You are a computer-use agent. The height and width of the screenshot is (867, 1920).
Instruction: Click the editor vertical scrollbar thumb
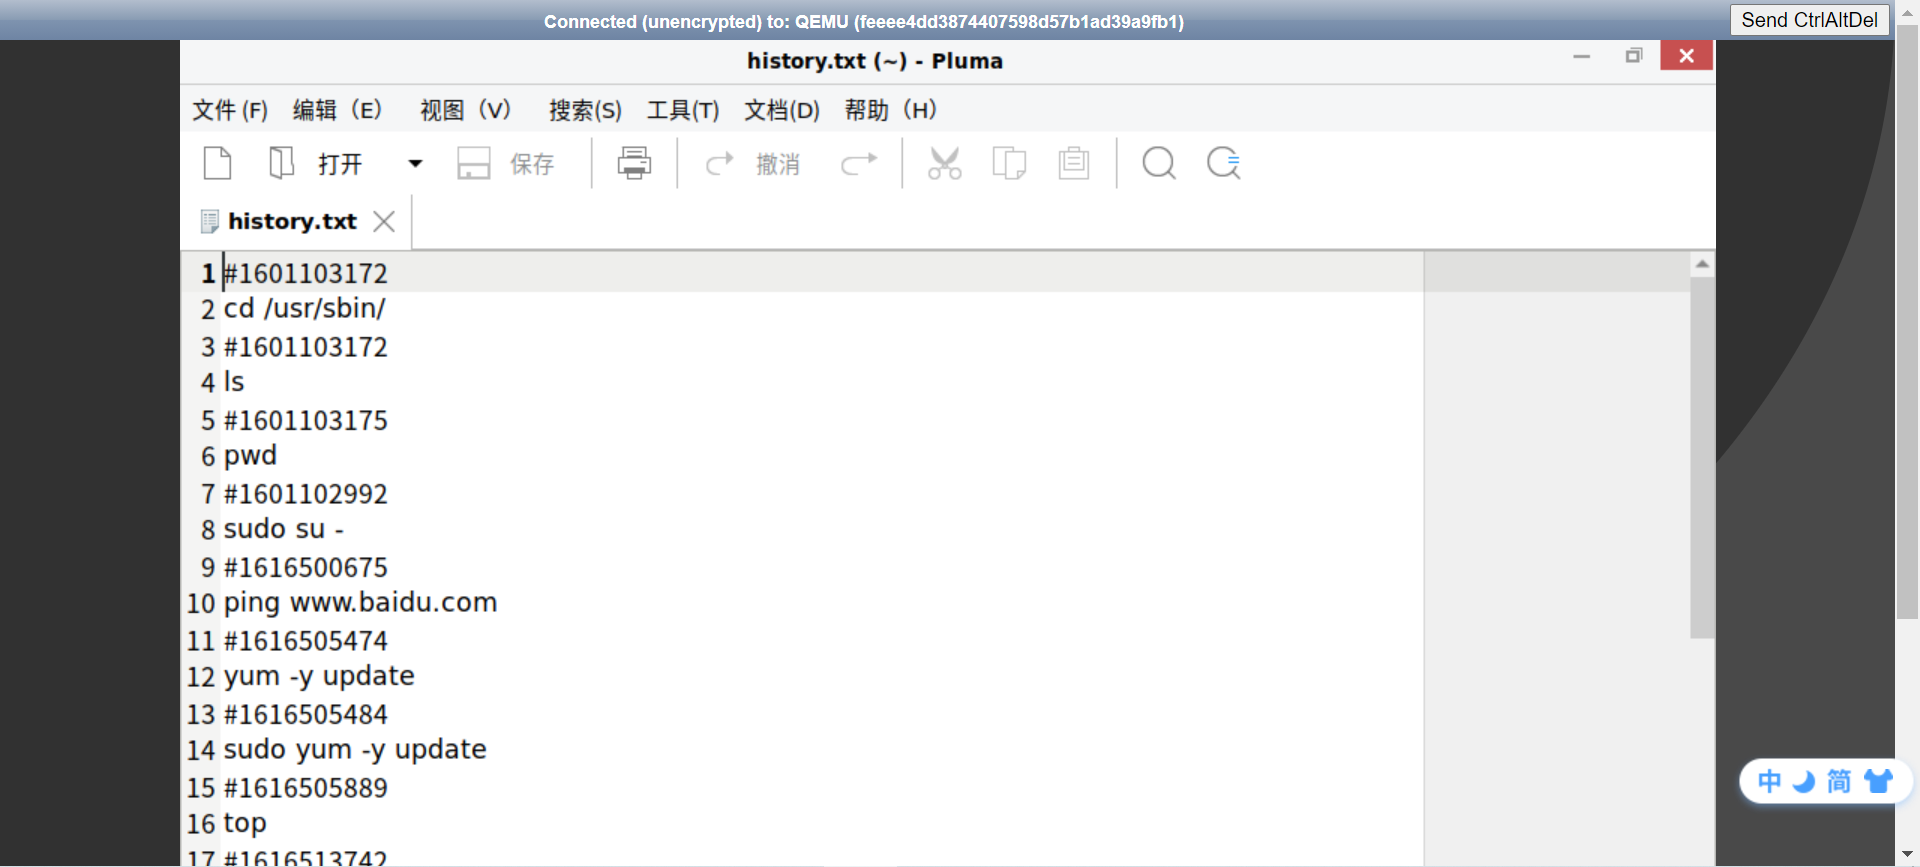(x=1702, y=458)
